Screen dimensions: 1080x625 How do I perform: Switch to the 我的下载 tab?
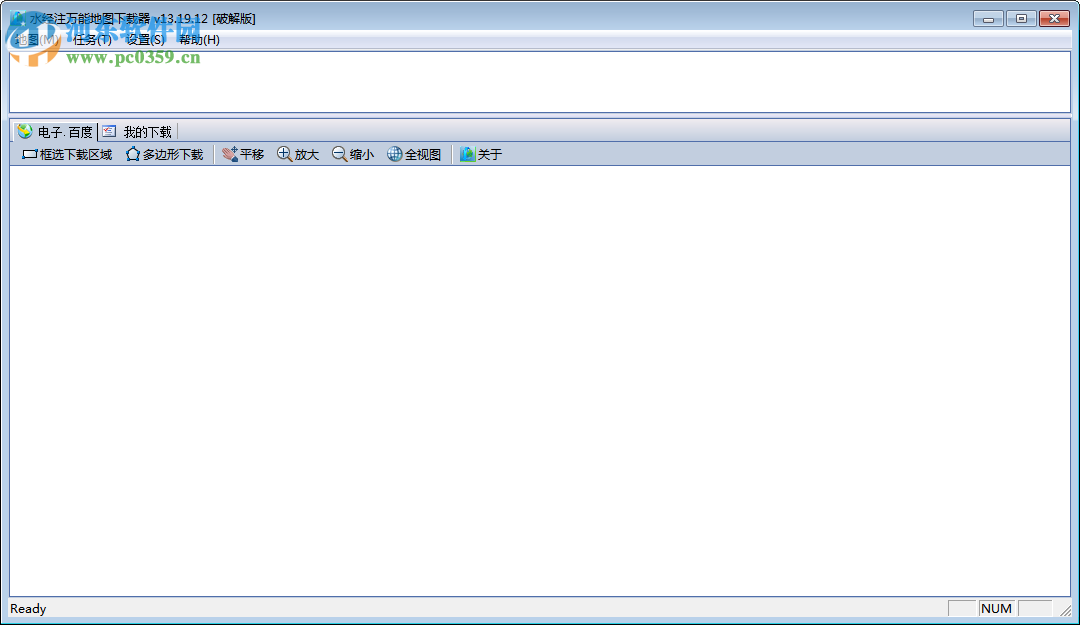pos(138,132)
